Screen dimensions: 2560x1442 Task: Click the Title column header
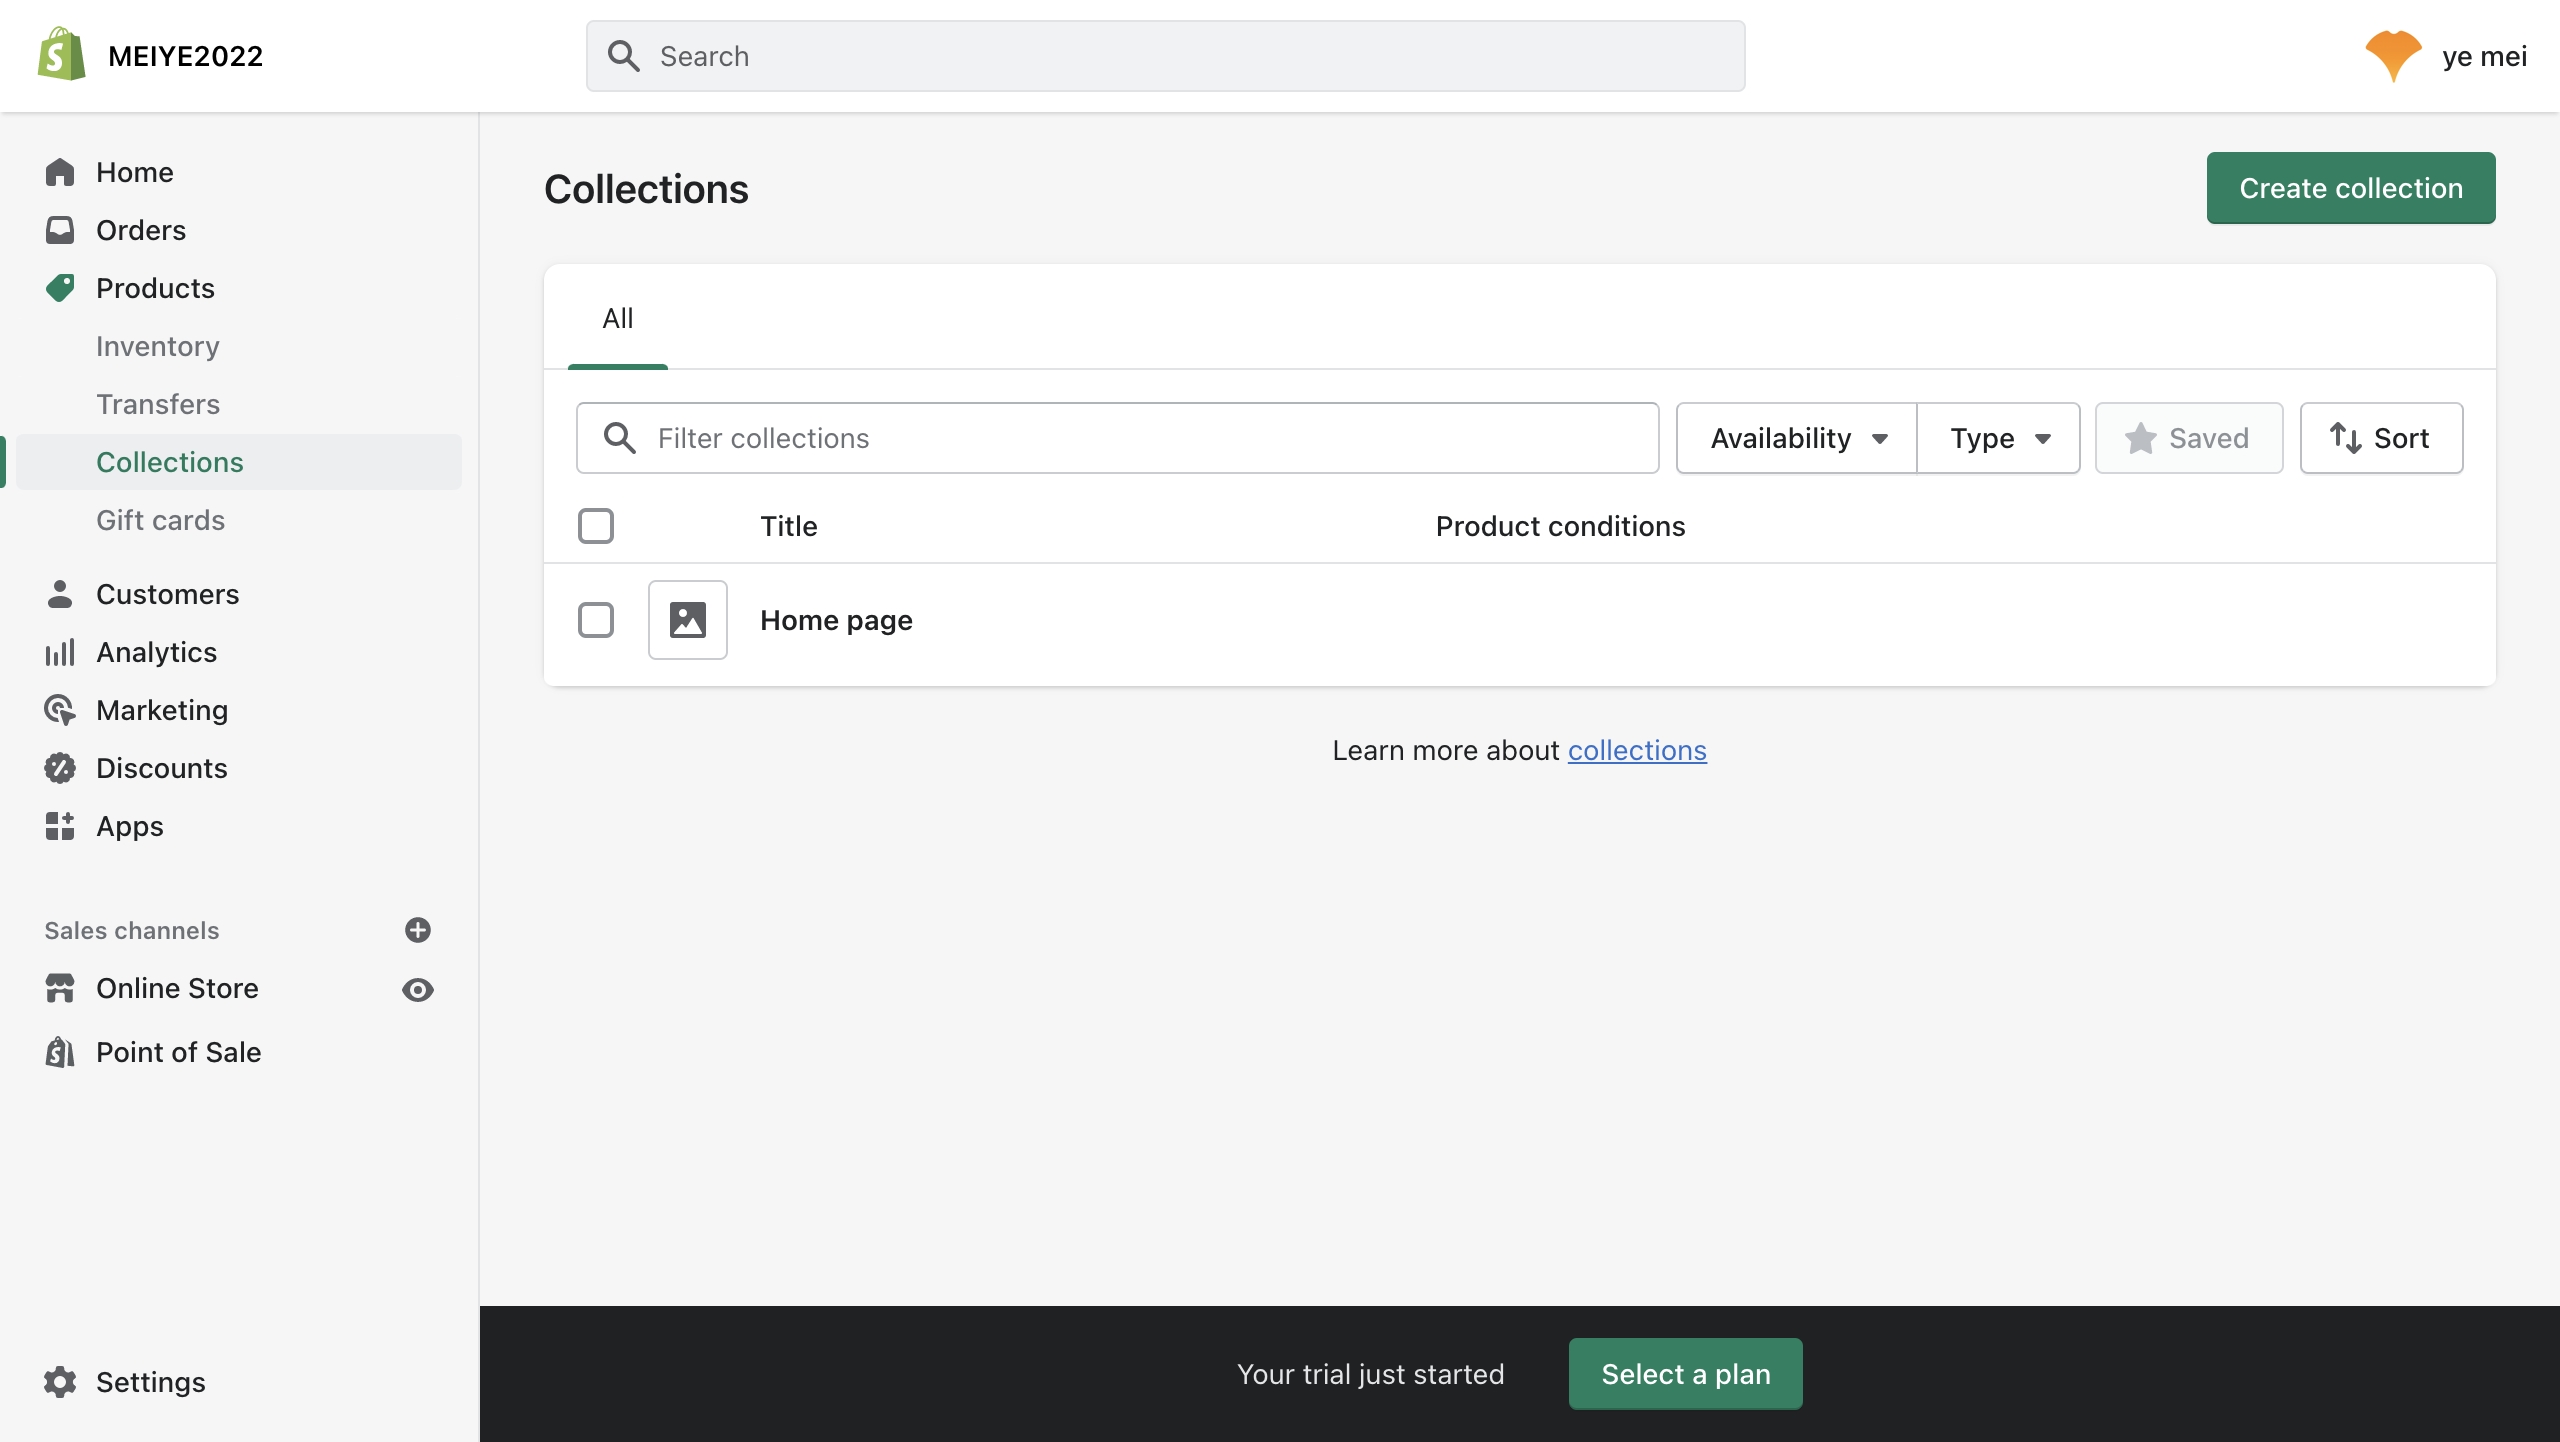coord(789,526)
